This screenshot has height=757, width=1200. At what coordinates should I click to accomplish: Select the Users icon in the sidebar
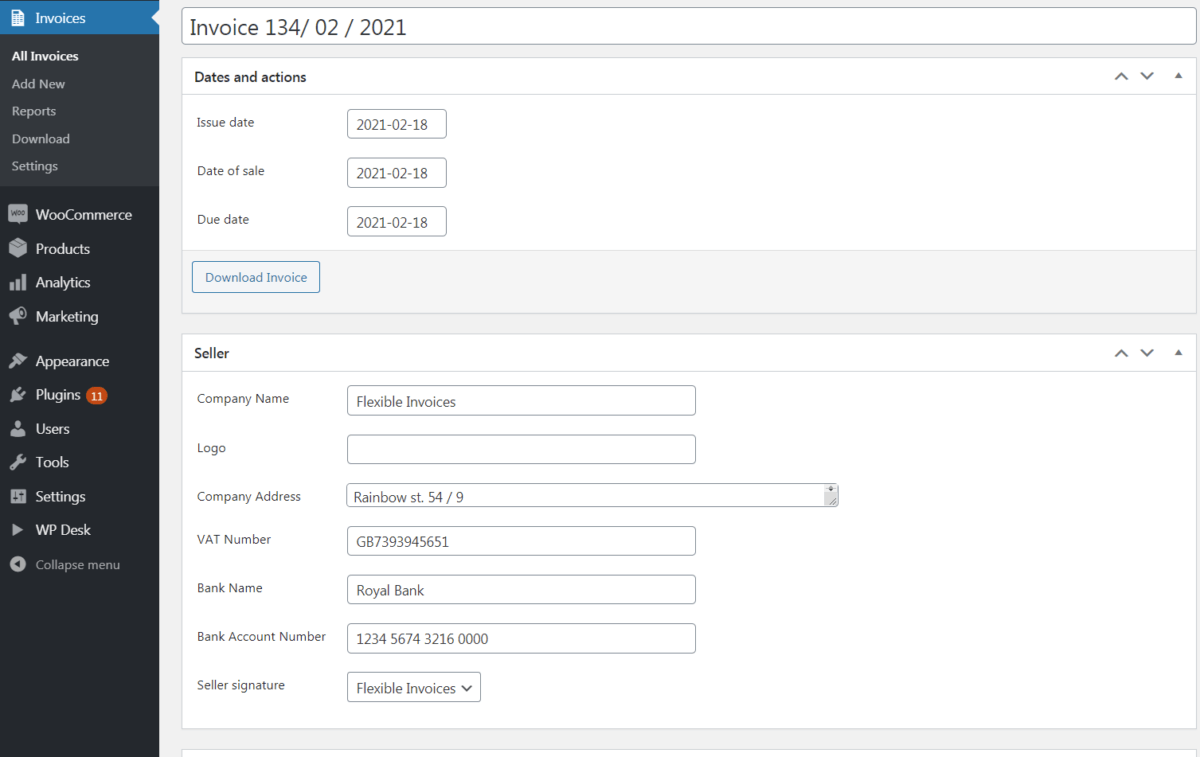click(x=18, y=428)
